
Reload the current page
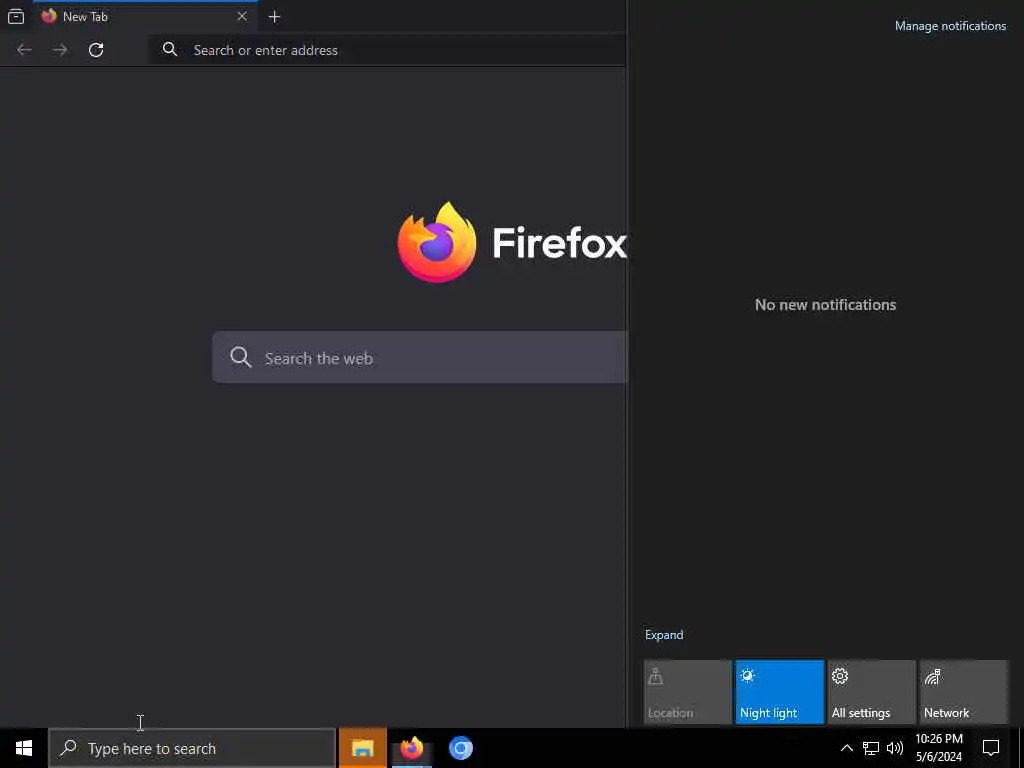(96, 50)
